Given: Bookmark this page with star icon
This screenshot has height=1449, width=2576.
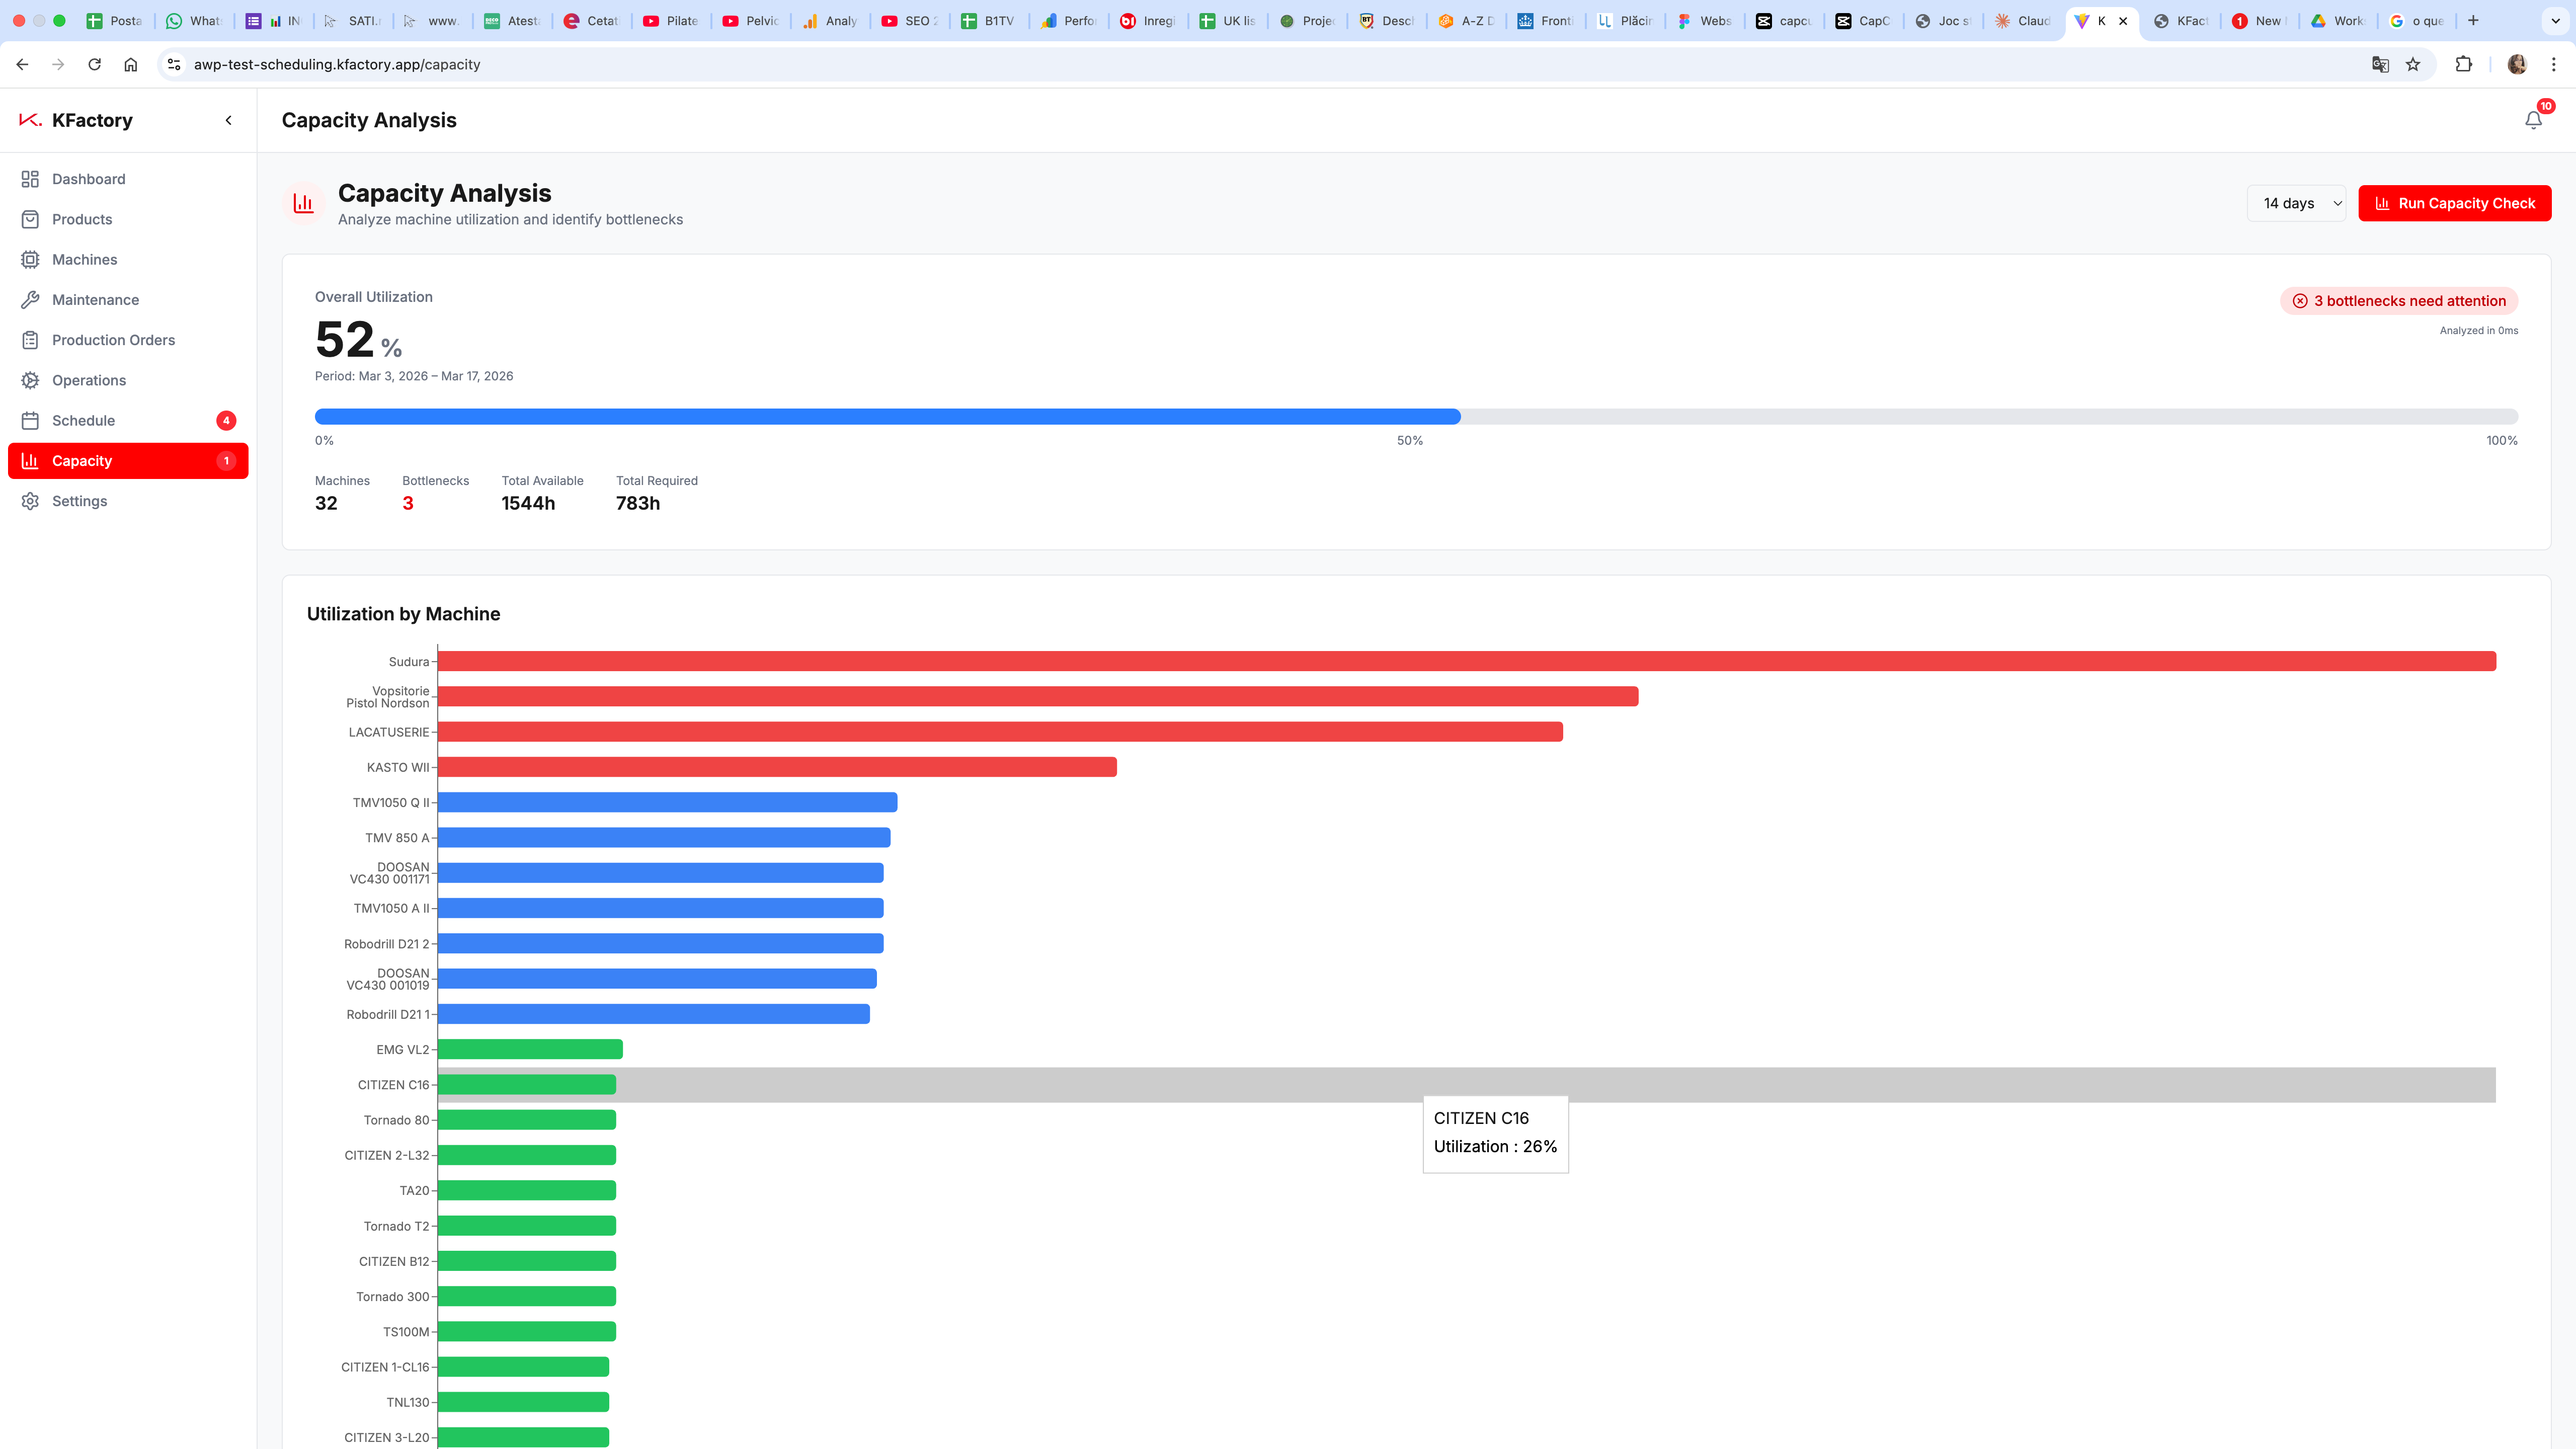Looking at the screenshot, I should (x=2413, y=64).
